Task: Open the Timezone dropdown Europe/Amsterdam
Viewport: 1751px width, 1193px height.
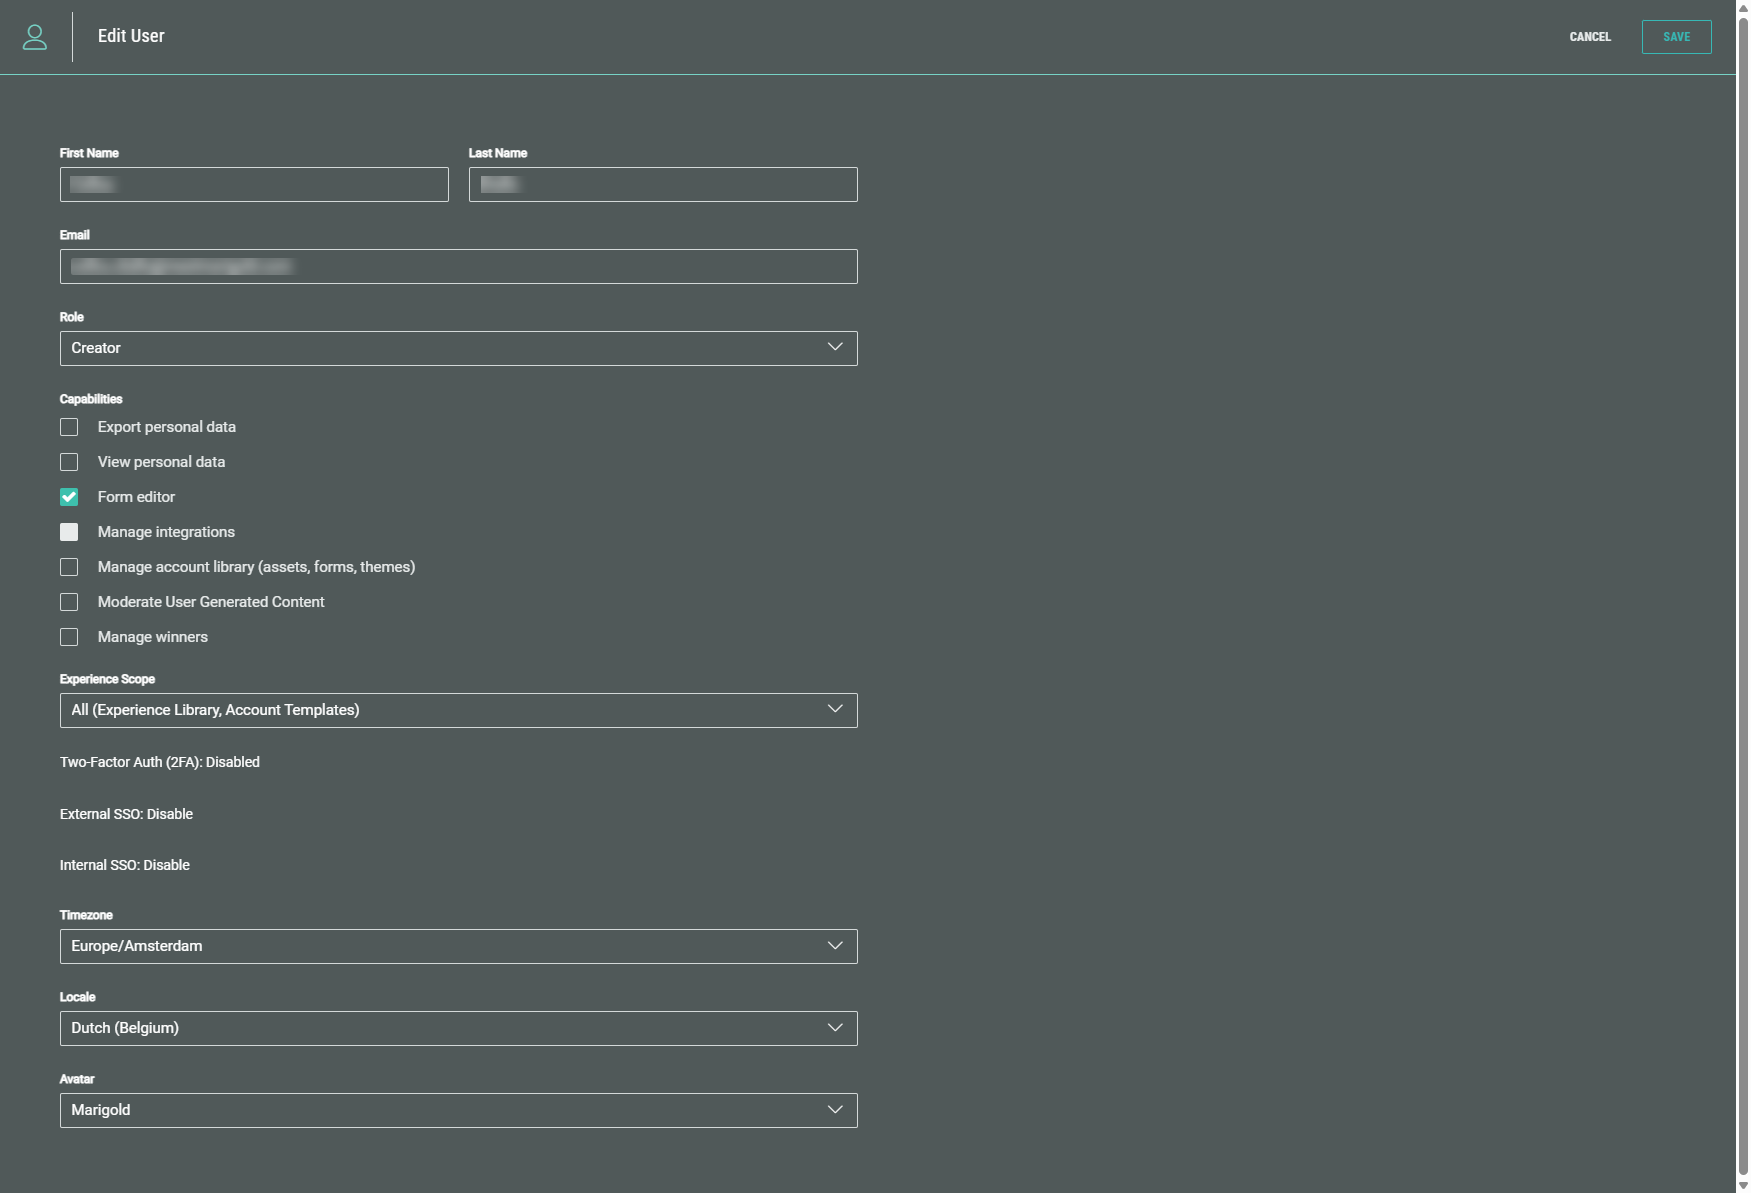Action: 458,947
